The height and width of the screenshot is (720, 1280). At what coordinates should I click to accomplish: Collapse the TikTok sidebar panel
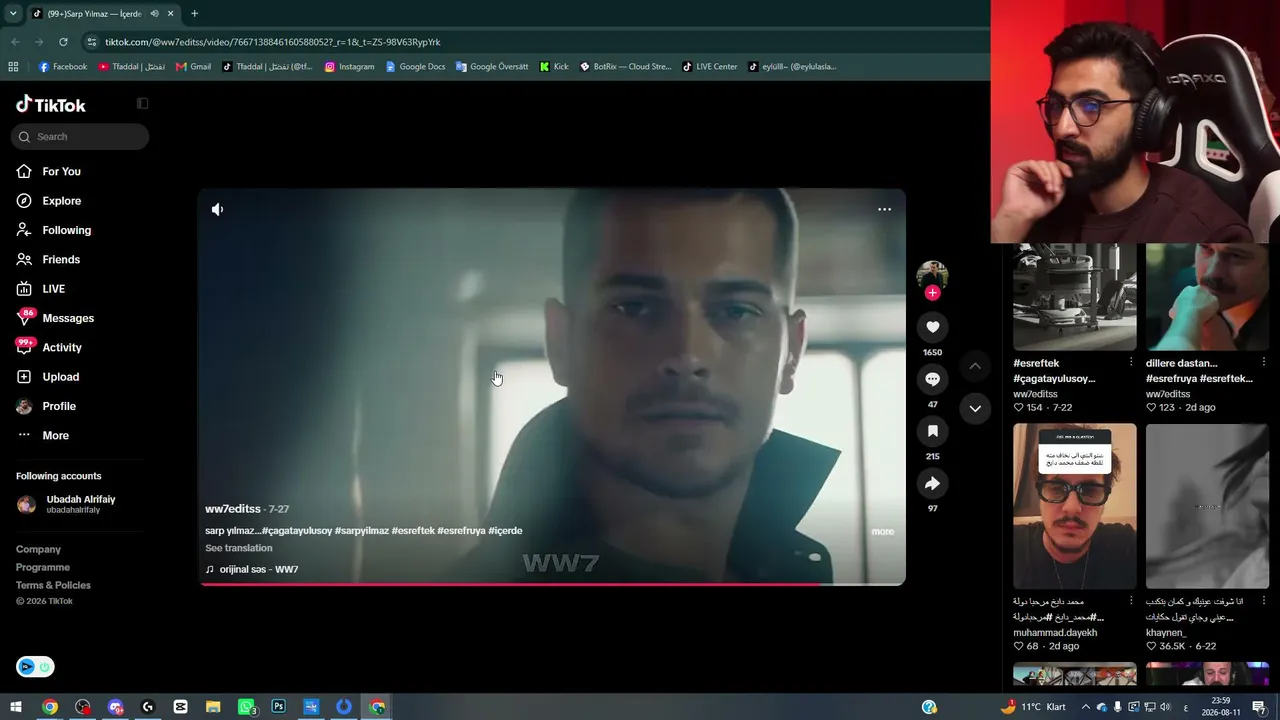coord(142,103)
